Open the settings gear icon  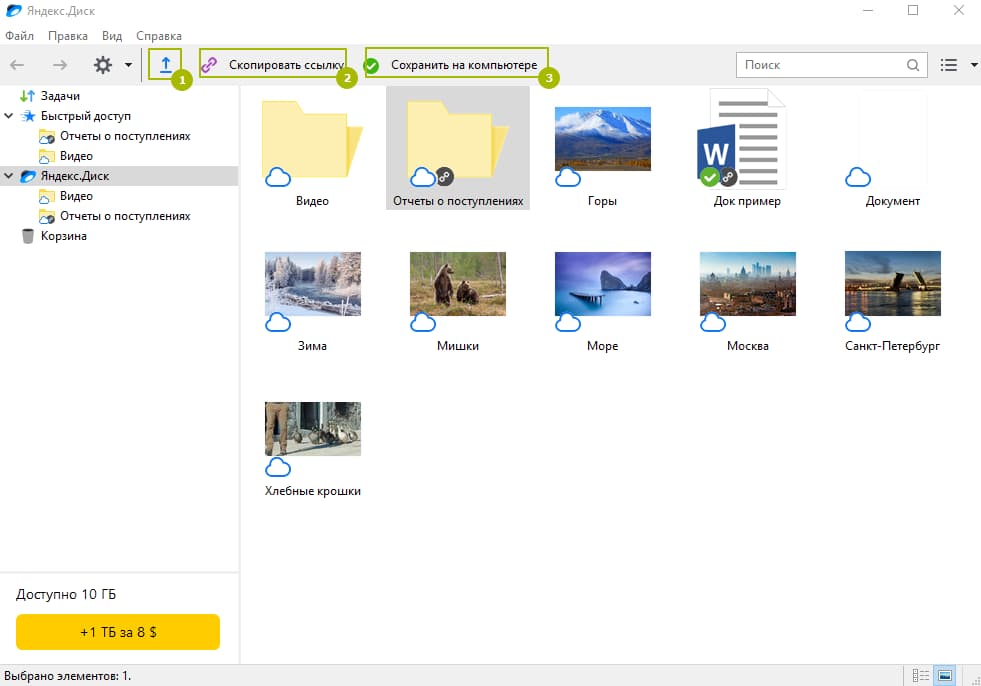(103, 65)
